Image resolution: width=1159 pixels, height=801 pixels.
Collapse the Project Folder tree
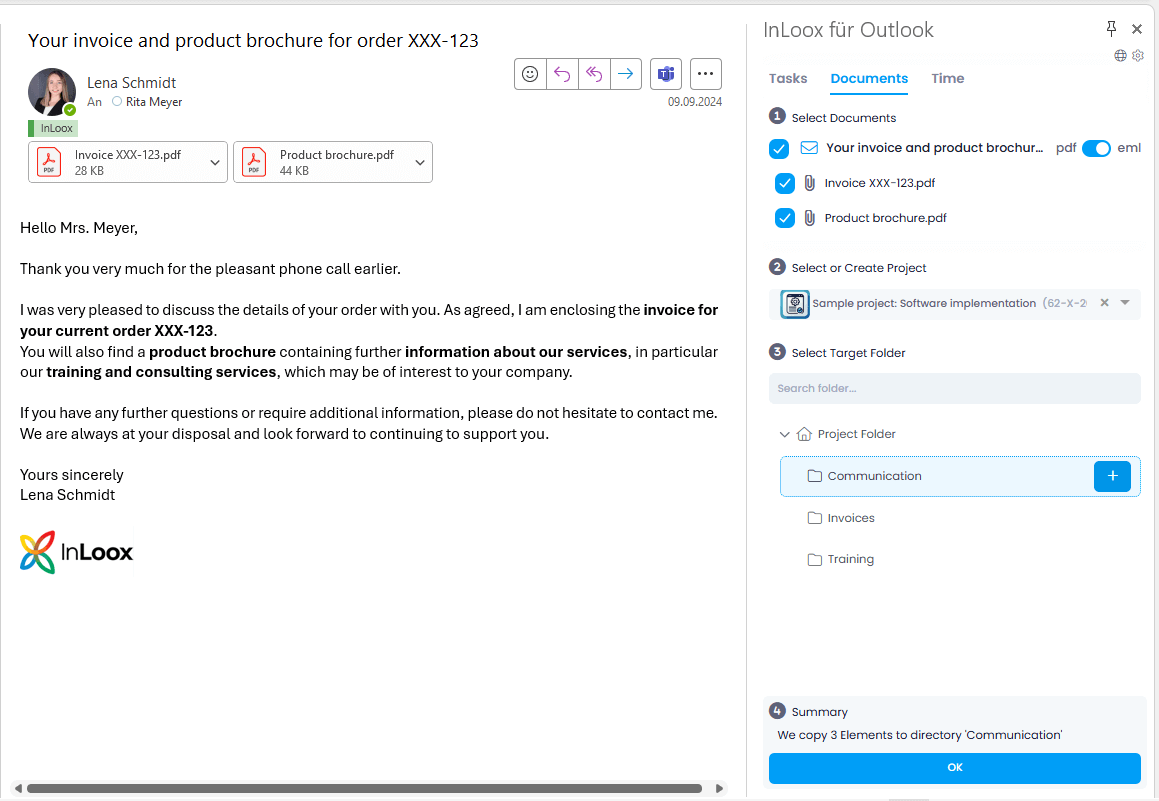(785, 434)
